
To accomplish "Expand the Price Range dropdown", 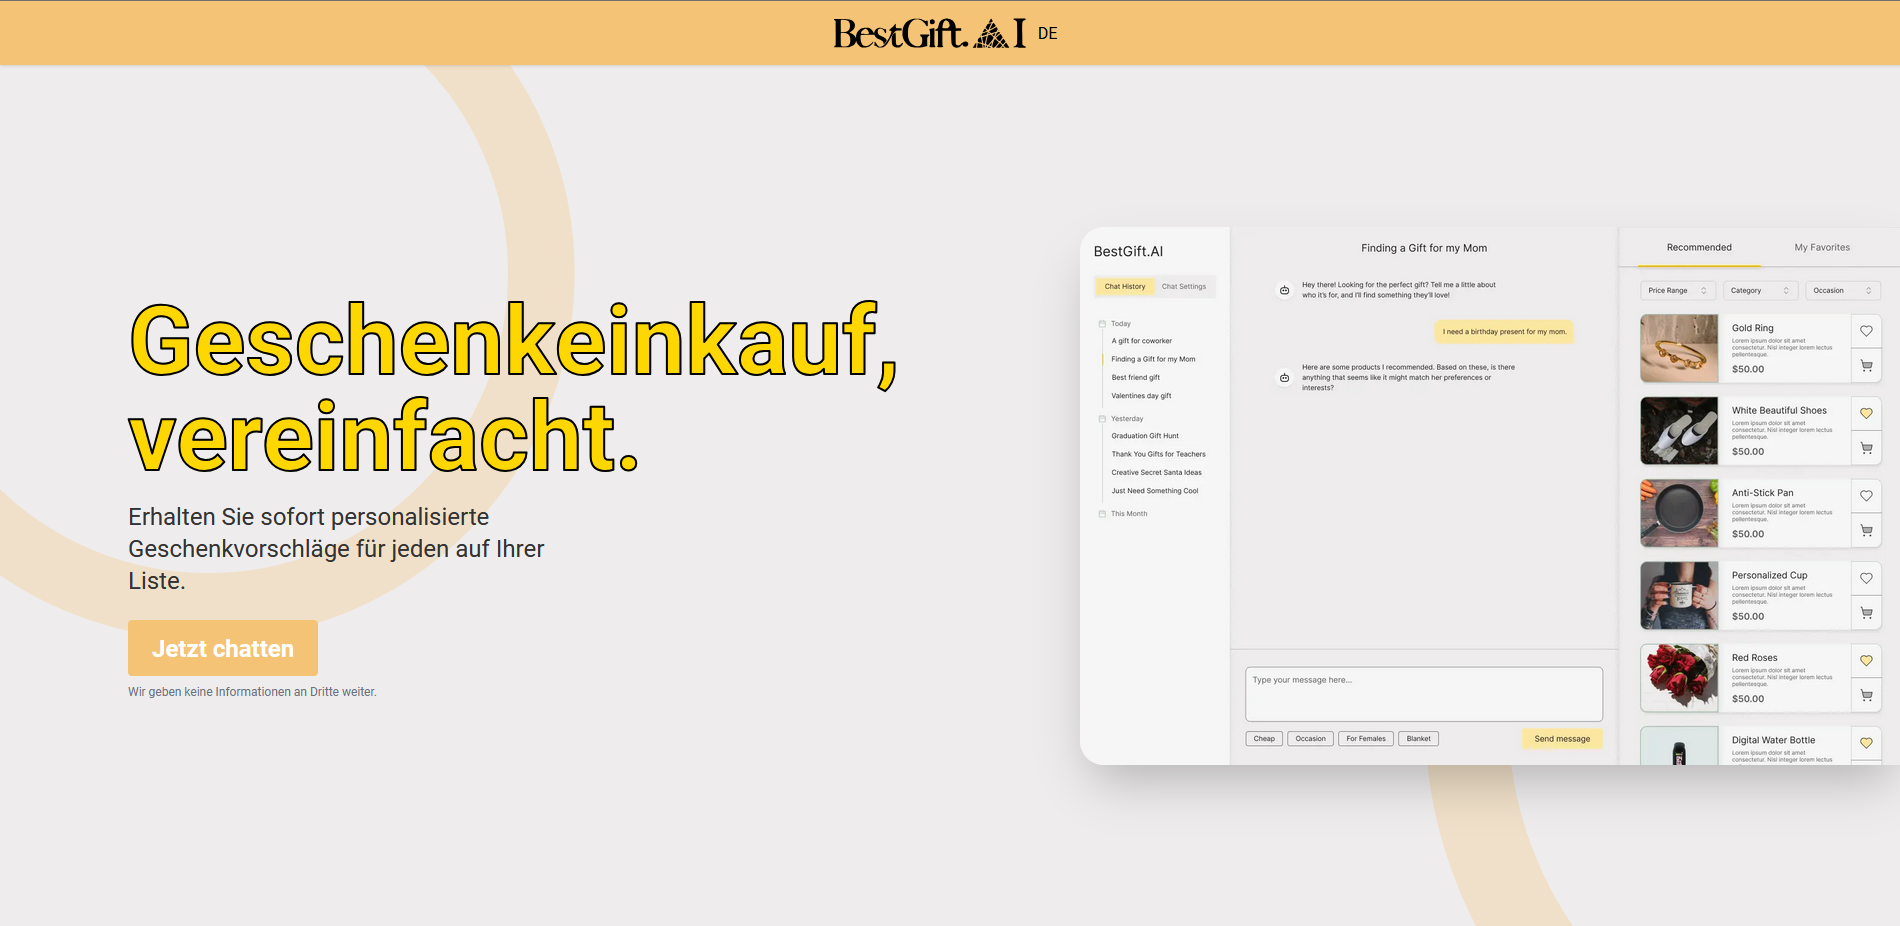I will coord(1677,291).
